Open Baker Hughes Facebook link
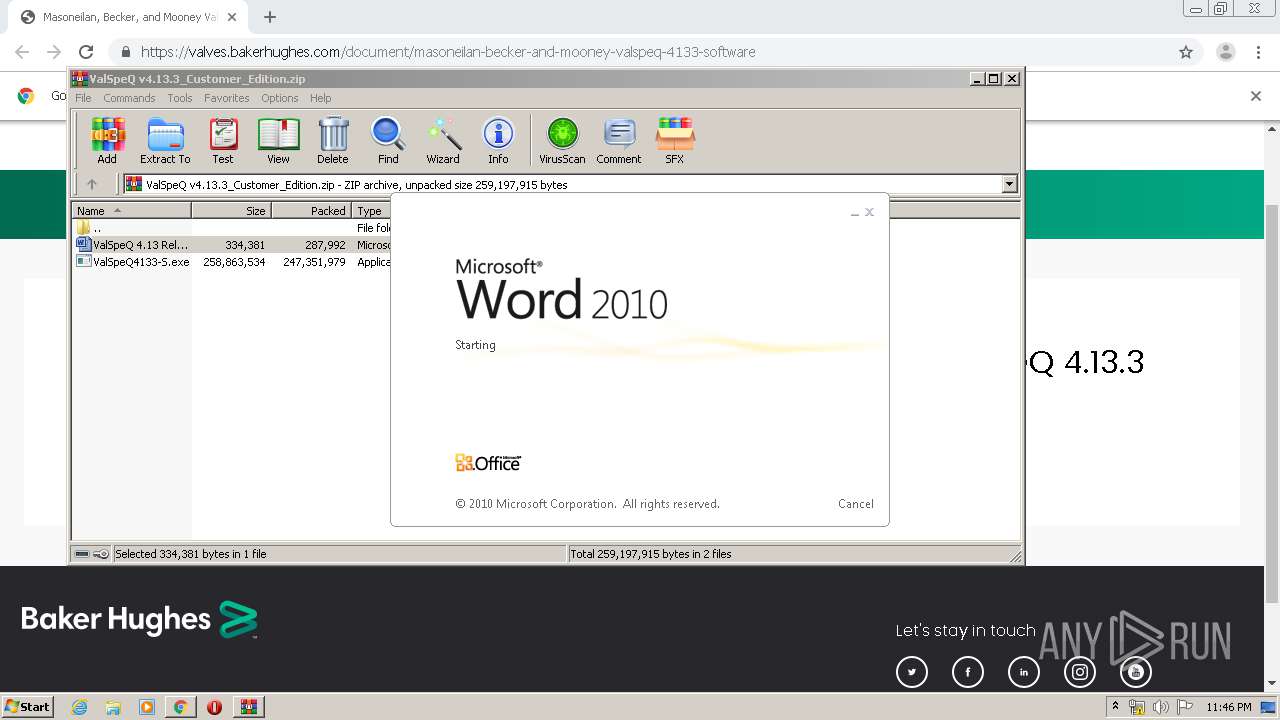This screenshot has height=720, width=1280. tap(968, 672)
